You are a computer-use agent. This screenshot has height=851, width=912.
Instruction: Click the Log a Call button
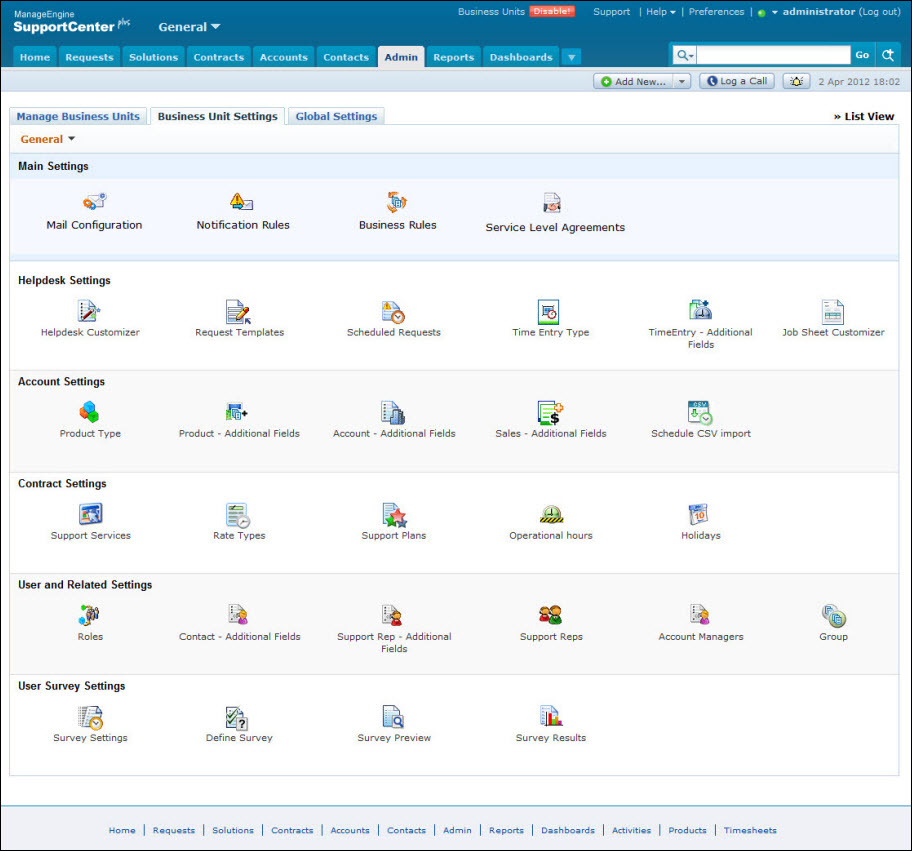(x=737, y=81)
